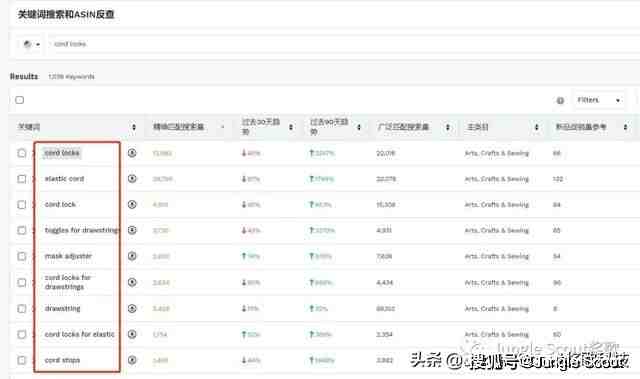Check the cord locks for drawstrings checkbox
640x379 pixels.
[x=22, y=283]
